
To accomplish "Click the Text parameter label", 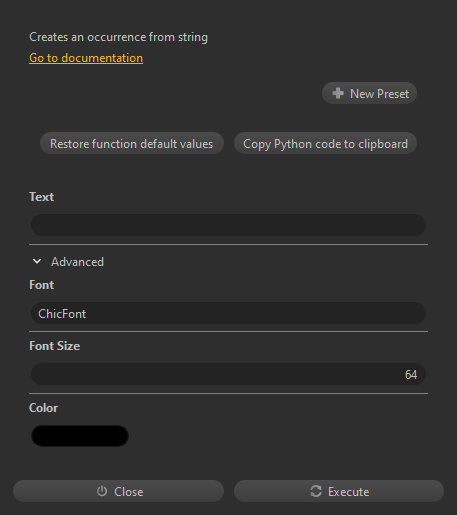I will (41, 197).
